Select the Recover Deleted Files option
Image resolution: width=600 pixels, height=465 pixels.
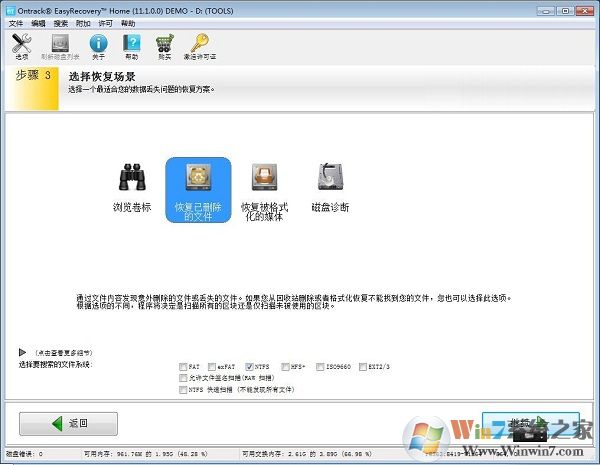click(x=198, y=189)
